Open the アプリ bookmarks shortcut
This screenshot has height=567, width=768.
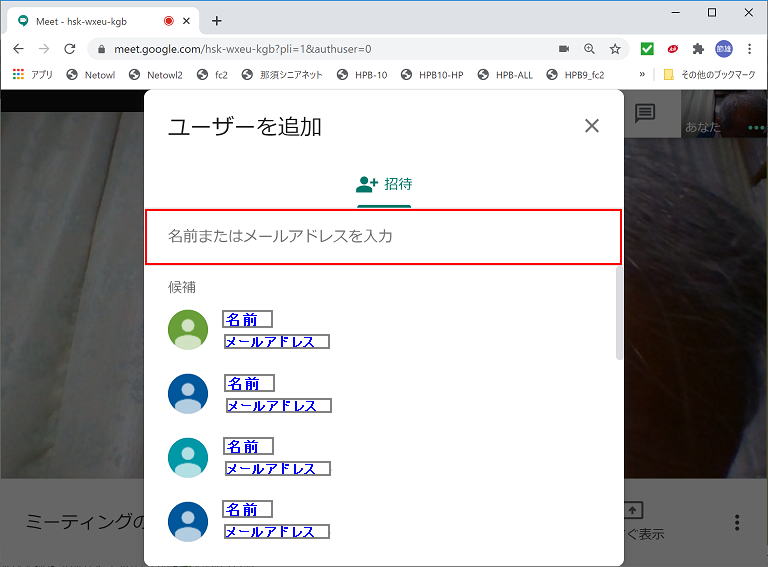click(x=33, y=74)
